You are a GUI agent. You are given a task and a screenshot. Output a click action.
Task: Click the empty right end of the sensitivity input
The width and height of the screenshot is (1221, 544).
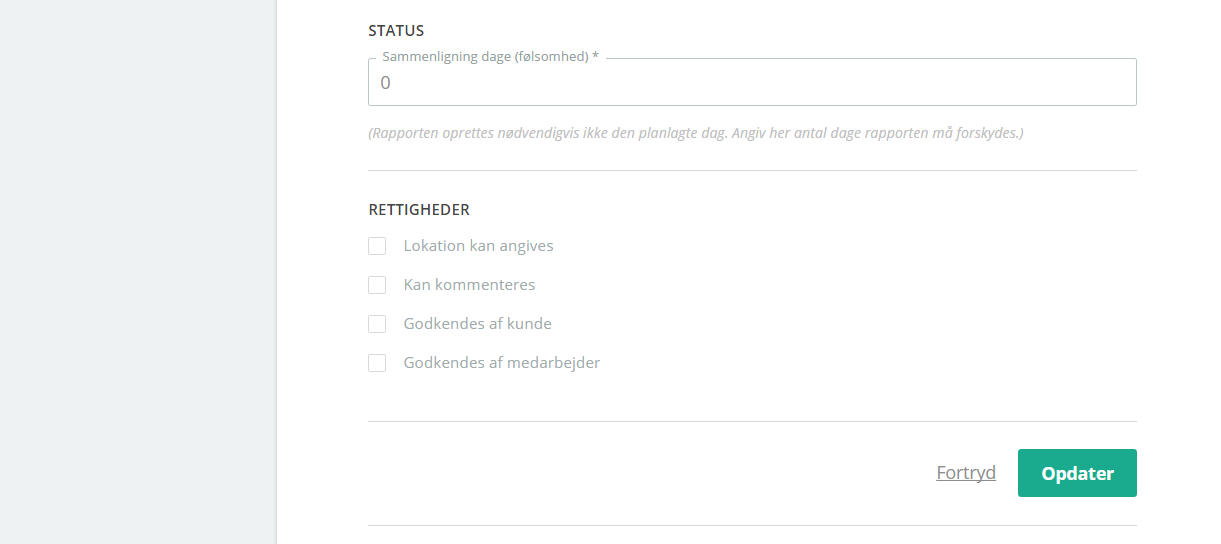coord(1080,82)
